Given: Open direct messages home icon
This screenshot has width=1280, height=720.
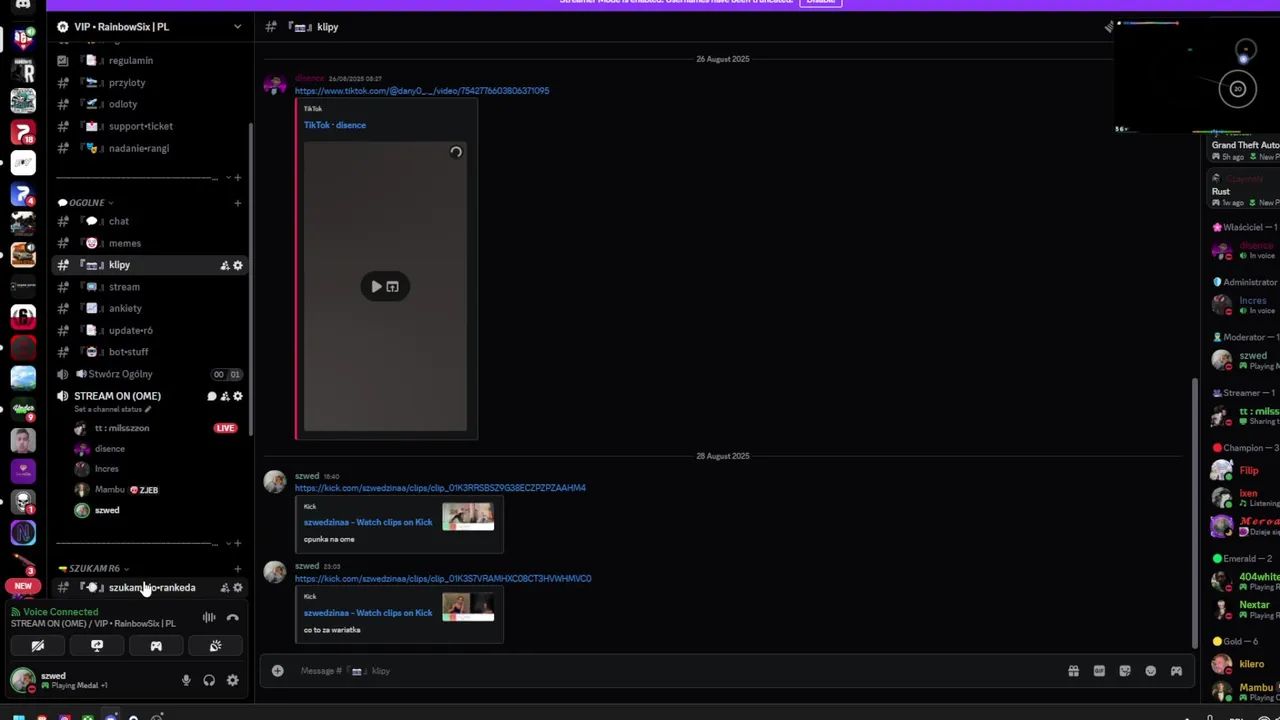Looking at the screenshot, I should pos(23,5).
